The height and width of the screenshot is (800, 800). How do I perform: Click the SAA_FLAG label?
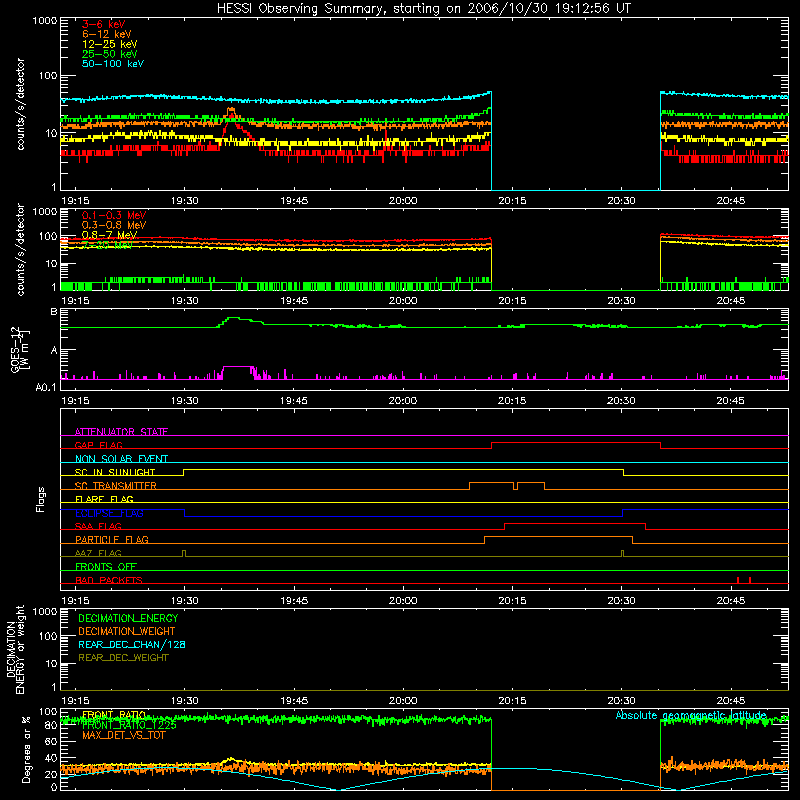(x=98, y=526)
